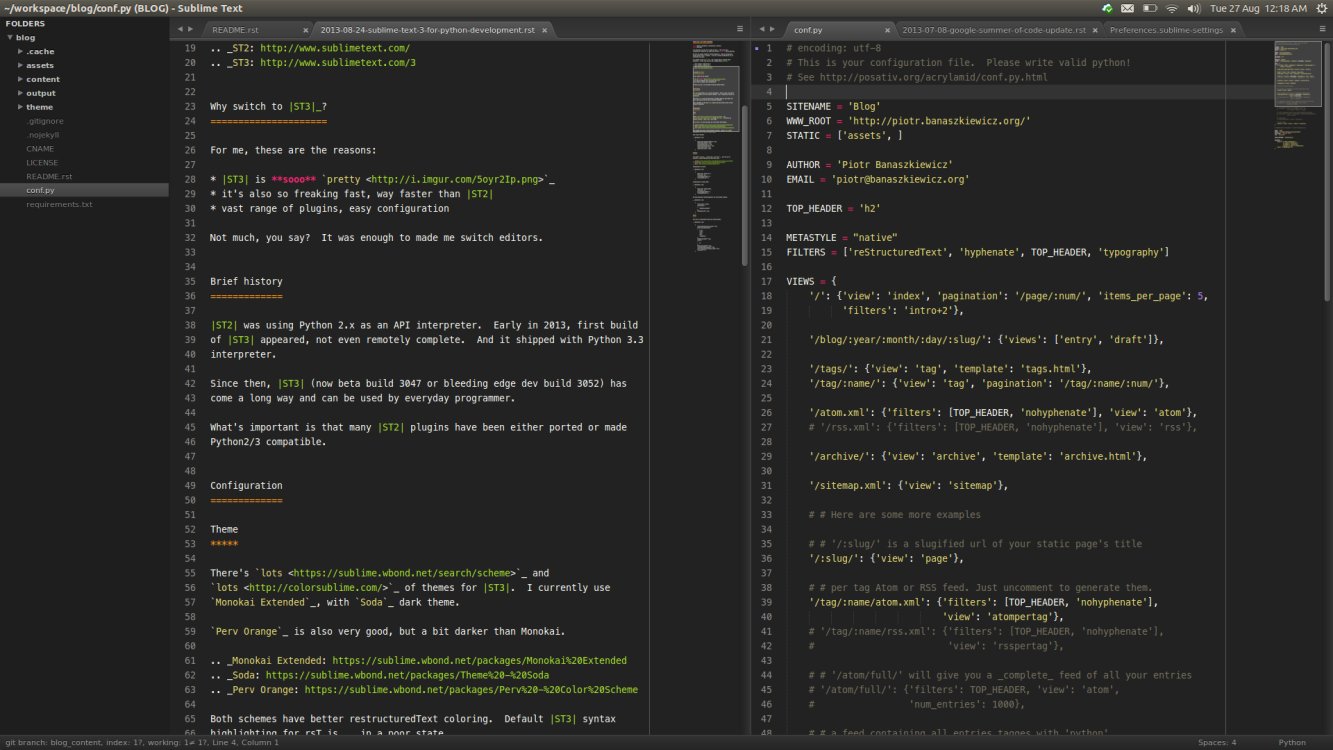Viewport: 1333px width, 750px height.
Task: Switch to the 2013-07-08-google-summer-of-code-update.rst tab
Action: coord(993,30)
